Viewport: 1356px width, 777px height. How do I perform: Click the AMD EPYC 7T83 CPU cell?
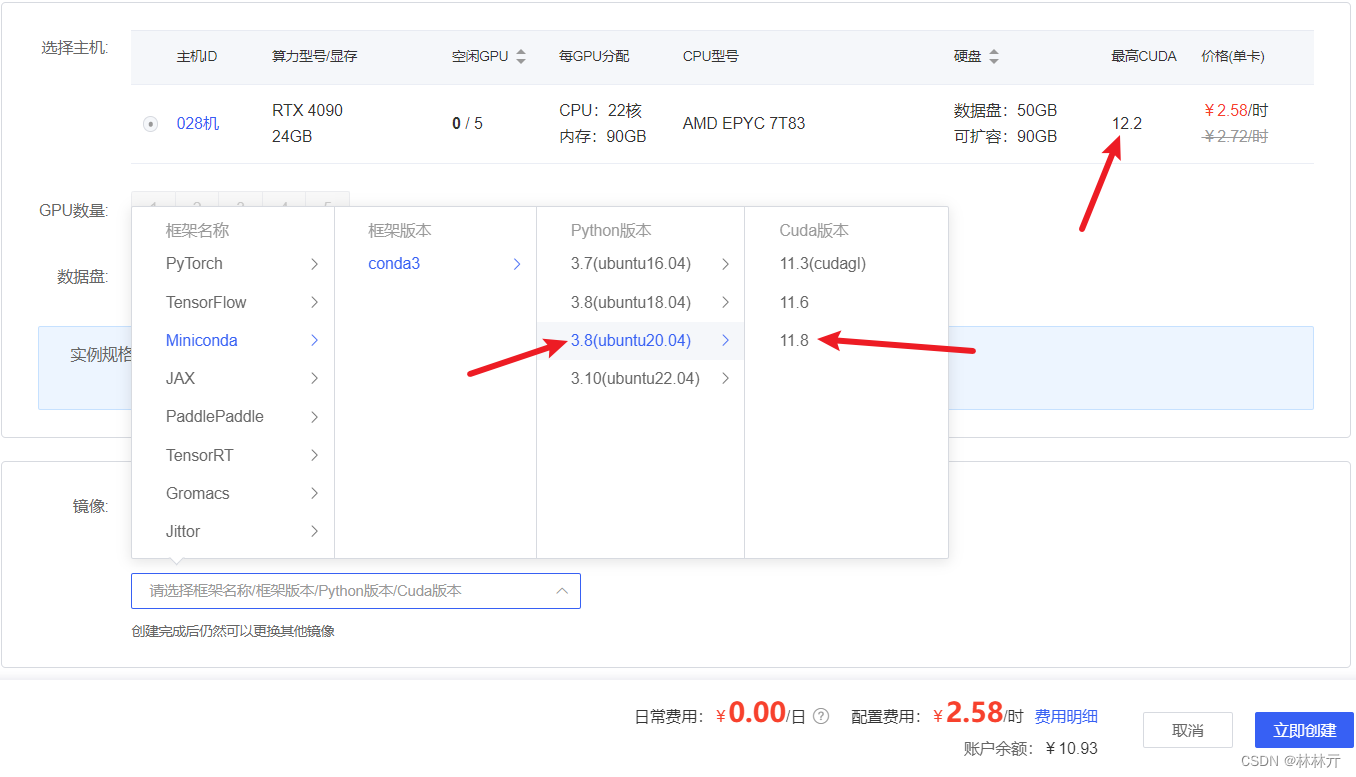point(744,124)
